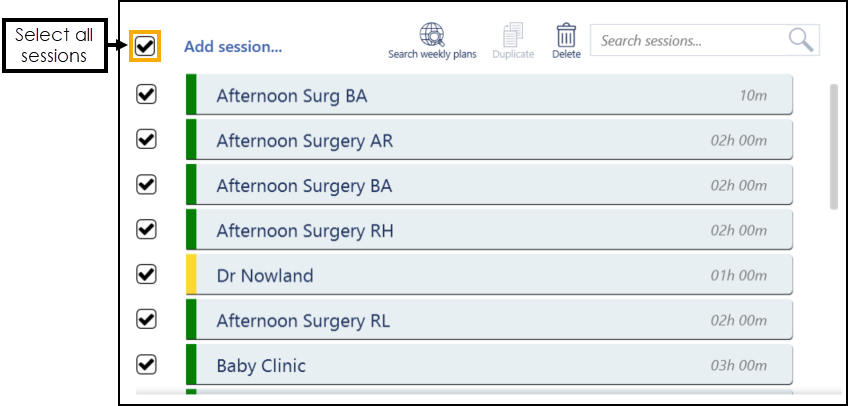848x406 pixels.
Task: Uncheck the Dr Nowland session checkbox
Action: coord(146,275)
